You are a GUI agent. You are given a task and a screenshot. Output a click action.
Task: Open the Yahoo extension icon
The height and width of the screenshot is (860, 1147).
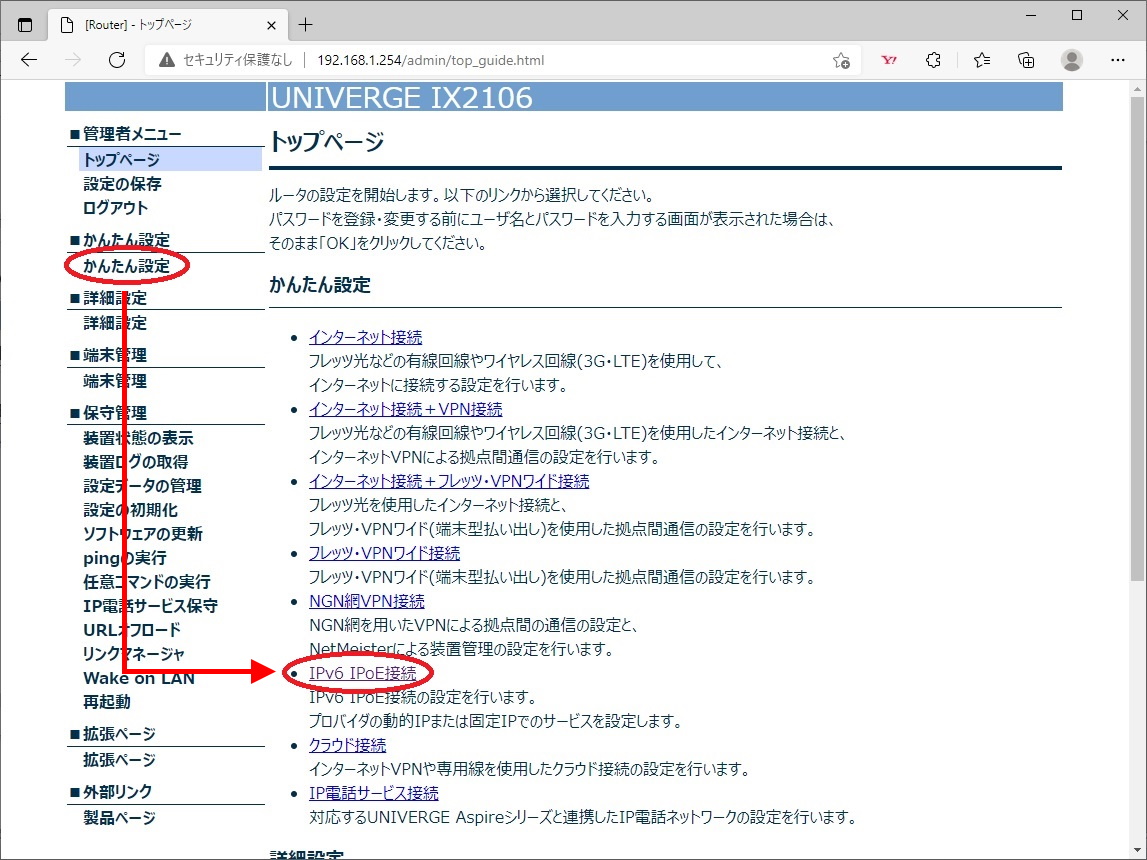[x=889, y=60]
